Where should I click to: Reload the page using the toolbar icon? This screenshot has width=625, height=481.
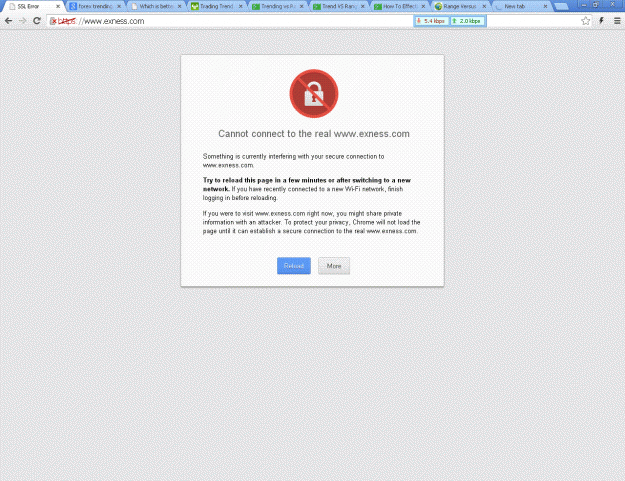pyautogui.click(x=37, y=21)
